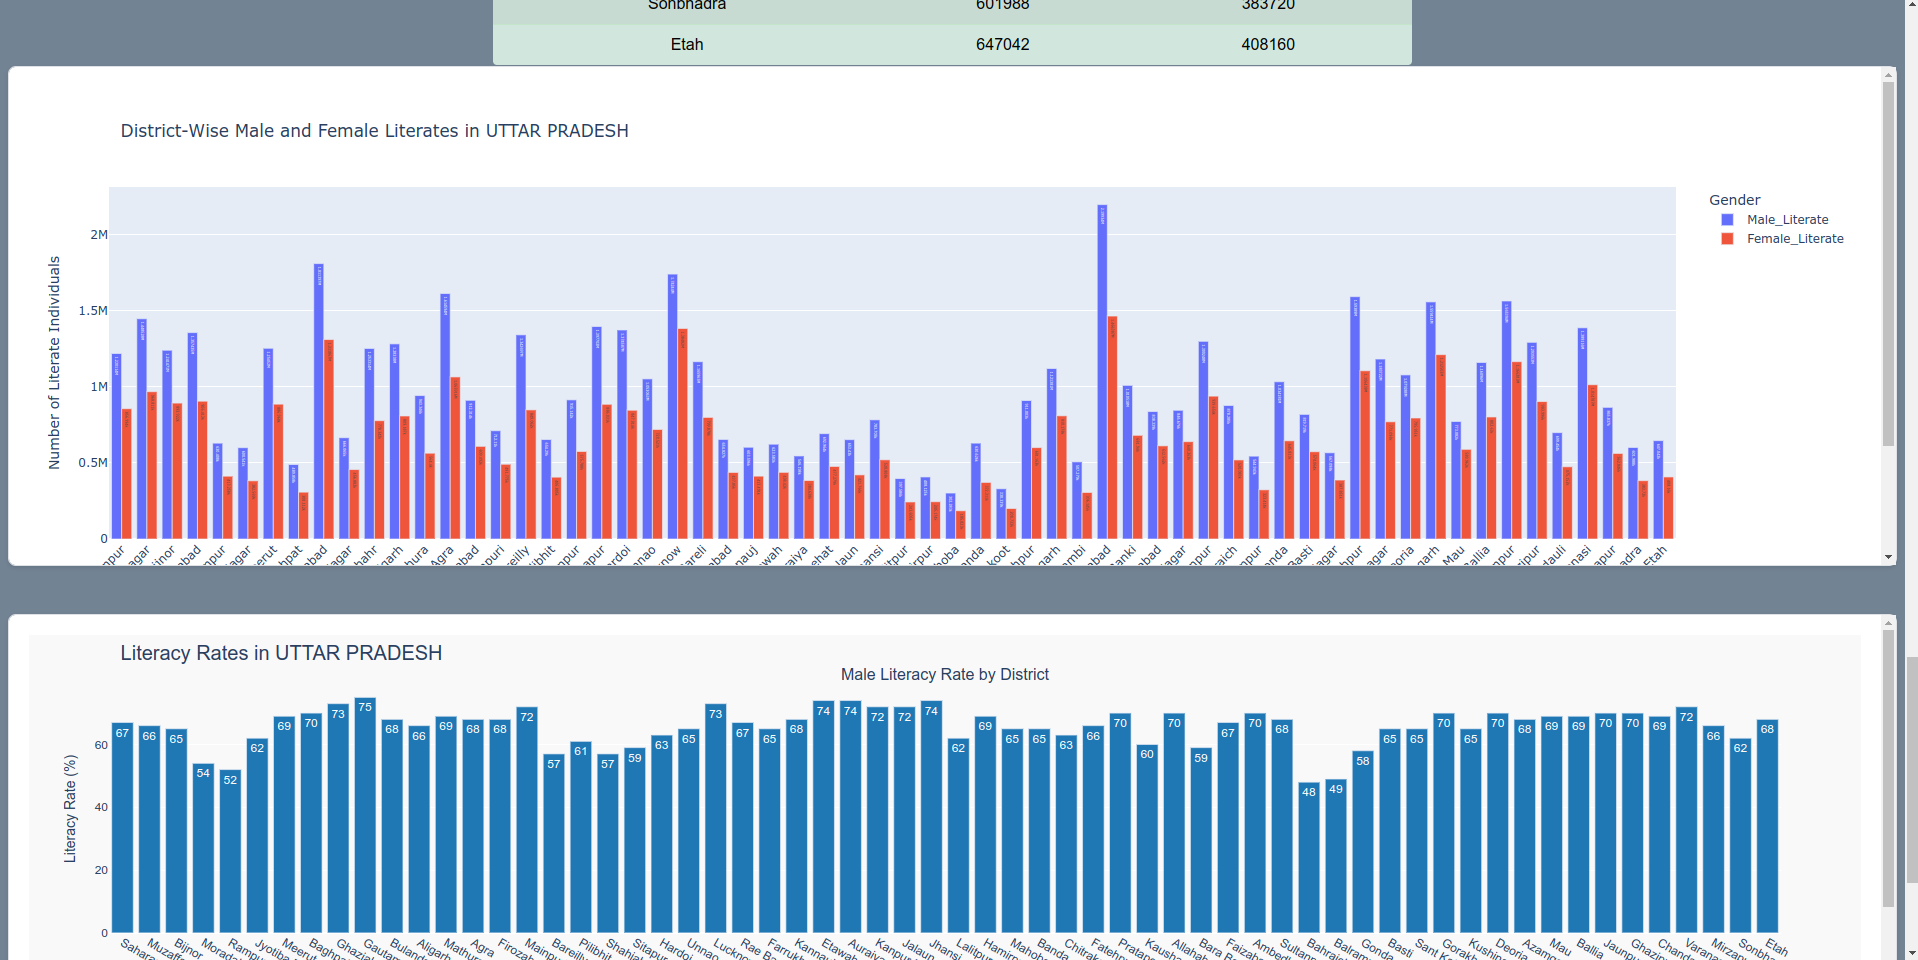1918x960 pixels.
Task: Click the 'Male Literacy Rate by District' subtitle
Action: tap(945, 675)
